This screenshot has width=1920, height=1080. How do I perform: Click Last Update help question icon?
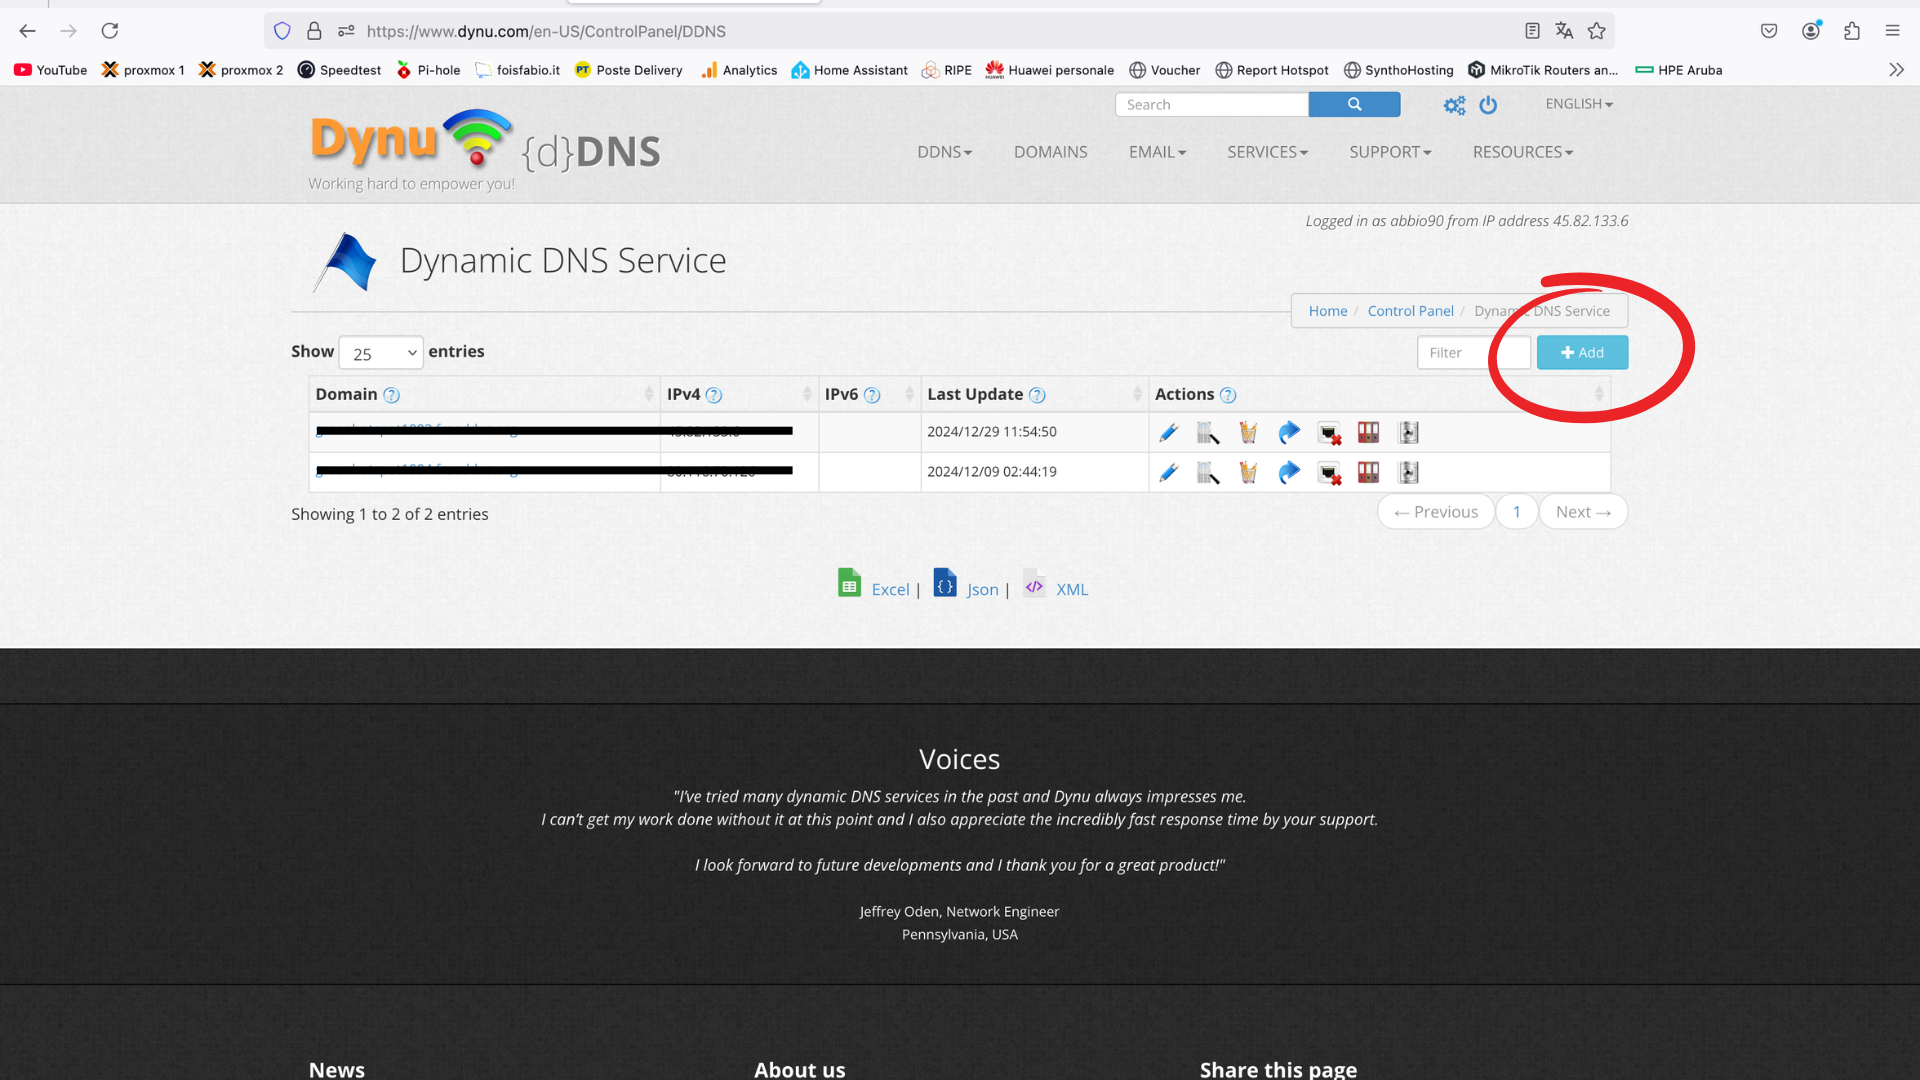[x=1037, y=395]
